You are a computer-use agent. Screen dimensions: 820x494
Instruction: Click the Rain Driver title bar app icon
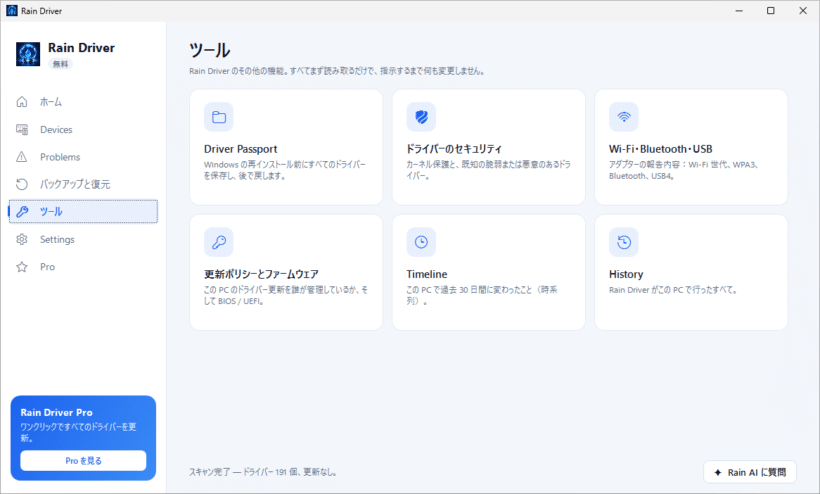click(x=12, y=10)
